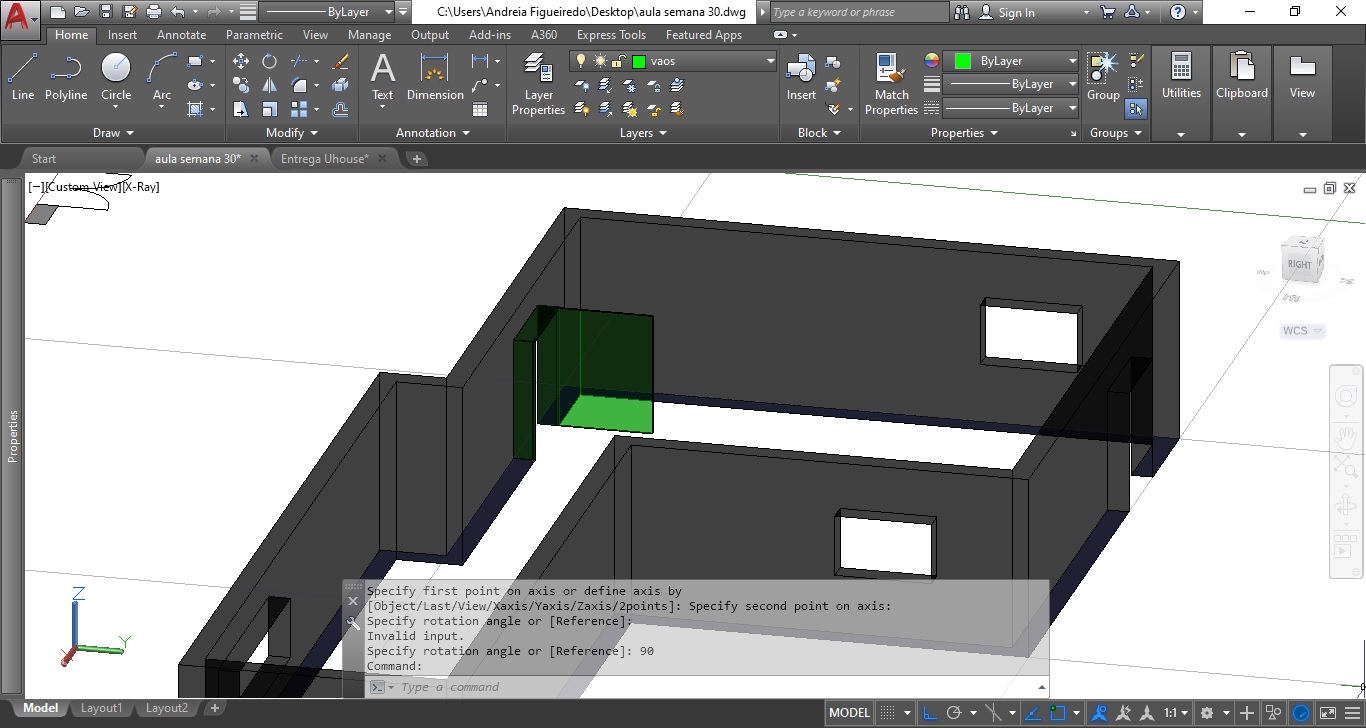Expand the Layers panel dropdown
The image size is (1366, 728).
[642, 132]
